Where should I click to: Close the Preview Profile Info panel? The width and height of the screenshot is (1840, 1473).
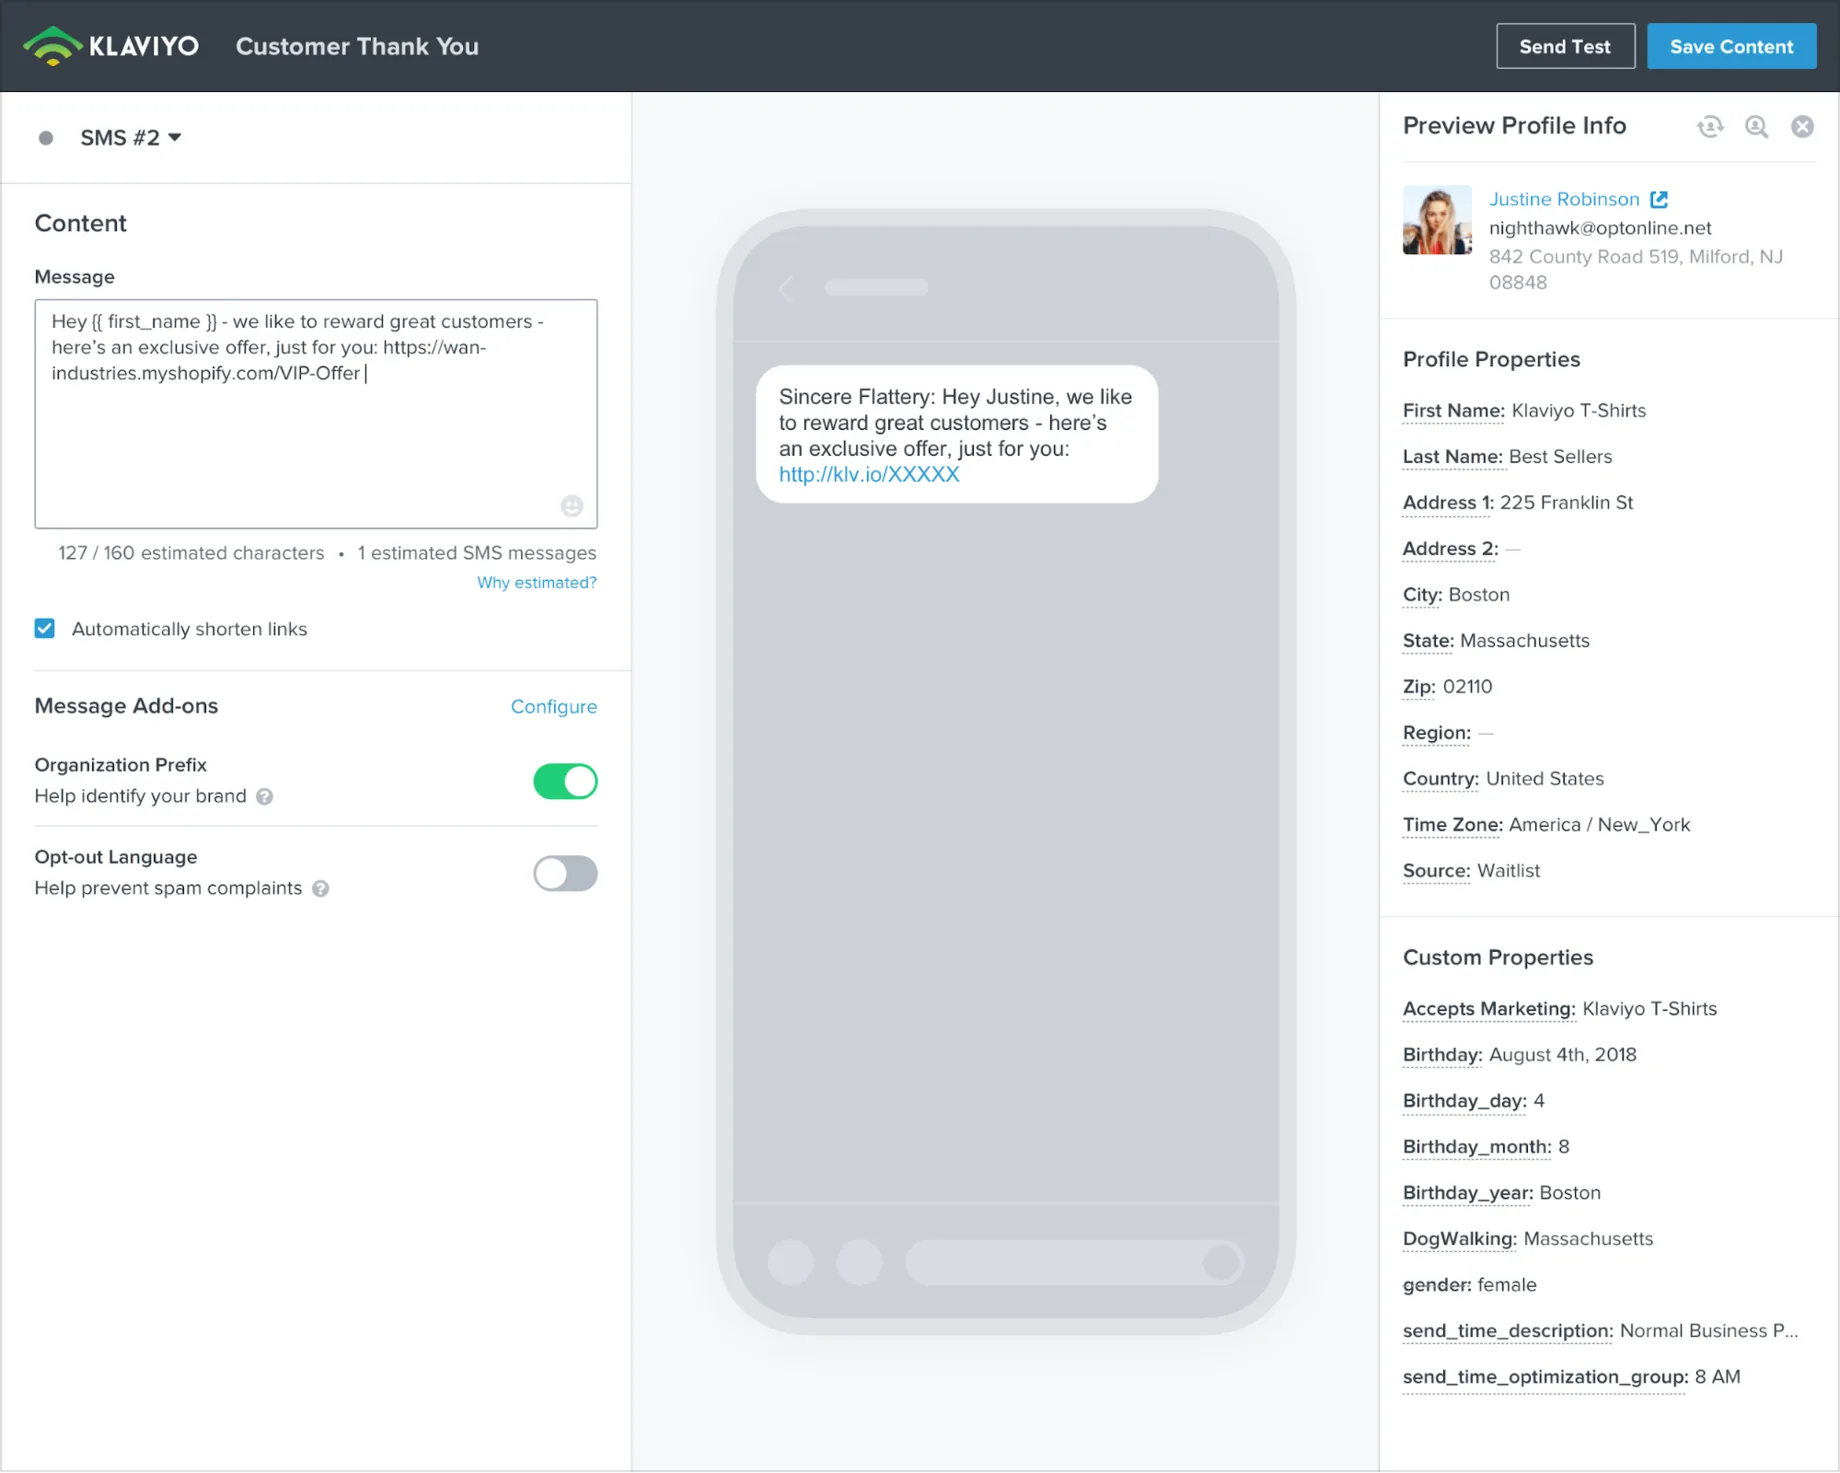1802,126
